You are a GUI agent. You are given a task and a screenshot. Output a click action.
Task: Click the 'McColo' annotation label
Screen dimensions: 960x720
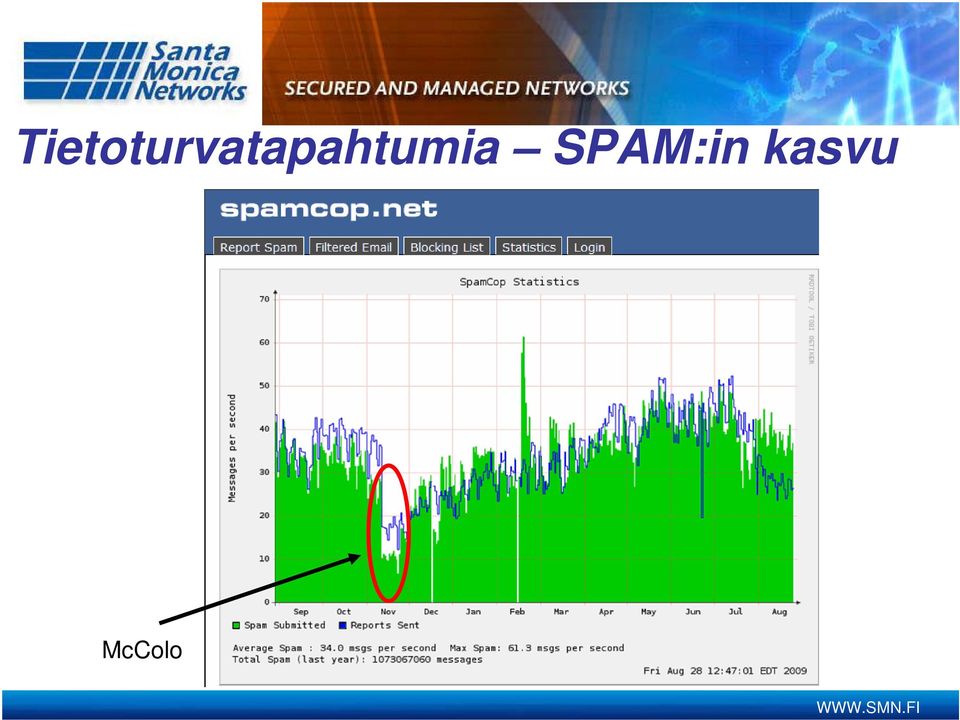tap(142, 650)
